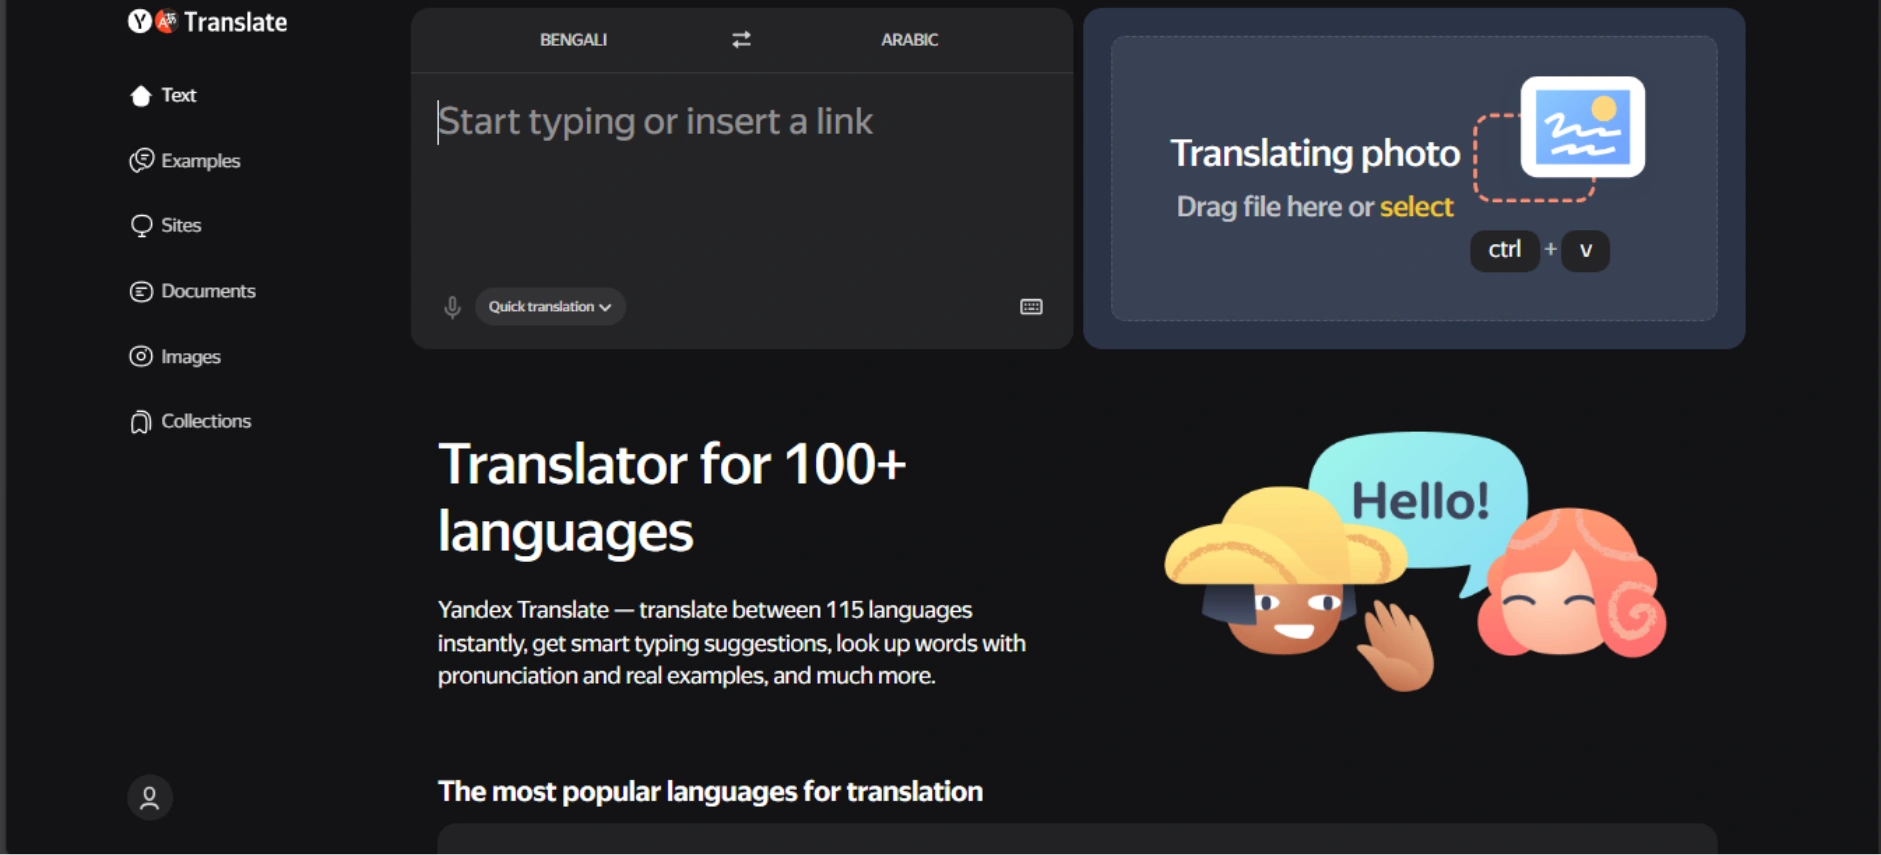Click the select link for photo upload

pos(1416,207)
